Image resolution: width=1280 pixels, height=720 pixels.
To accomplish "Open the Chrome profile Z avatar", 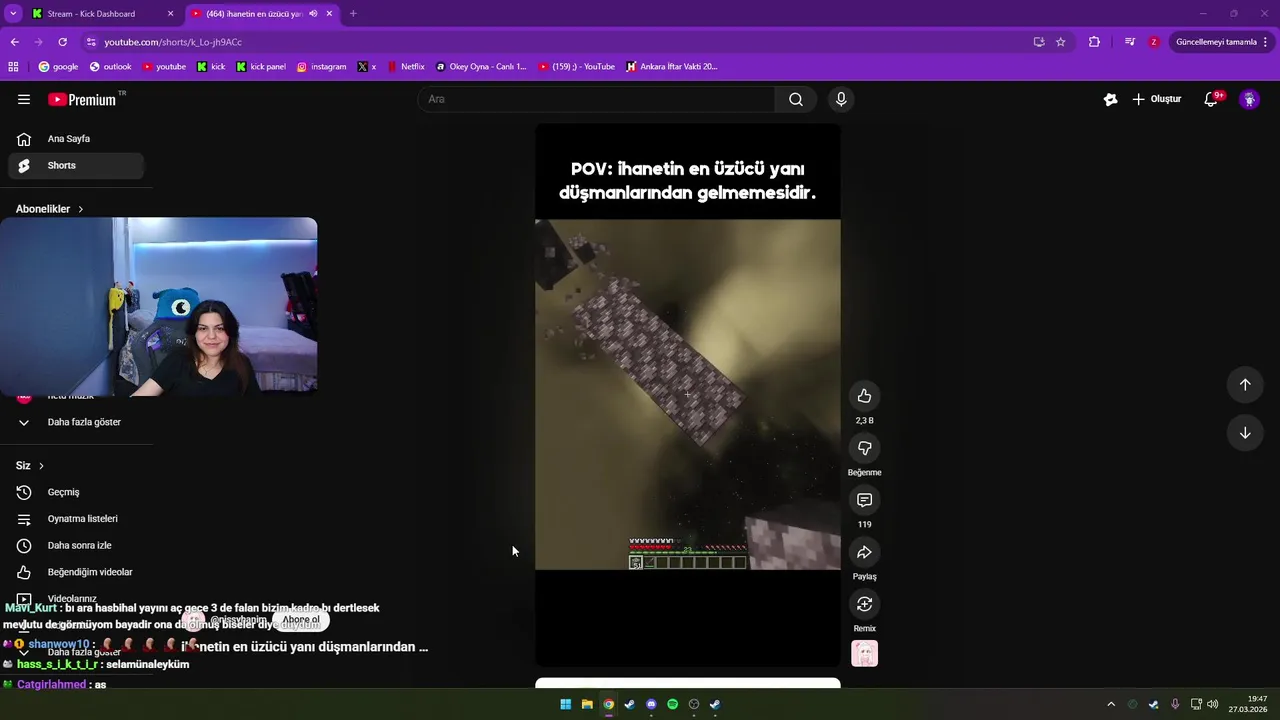I will pos(1154,42).
